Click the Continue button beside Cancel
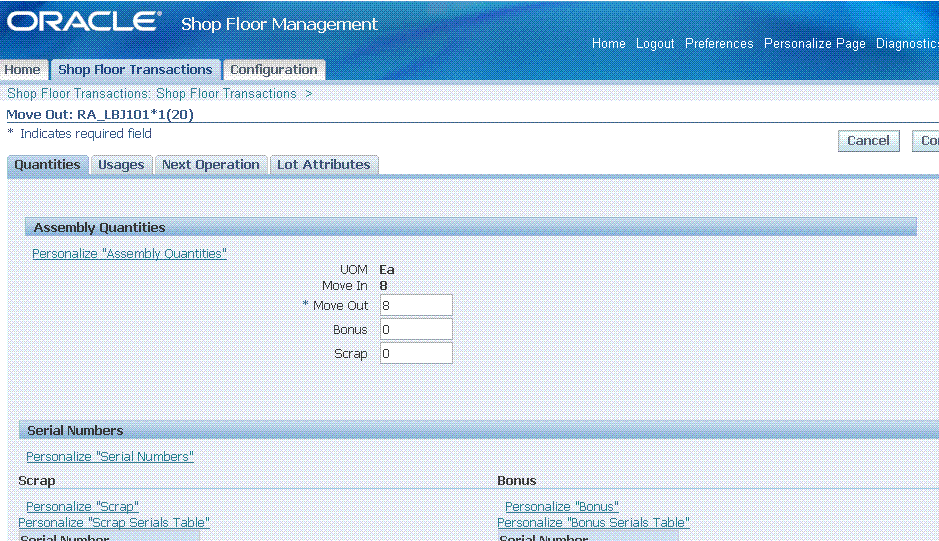This screenshot has width=939, height=541. coord(926,141)
